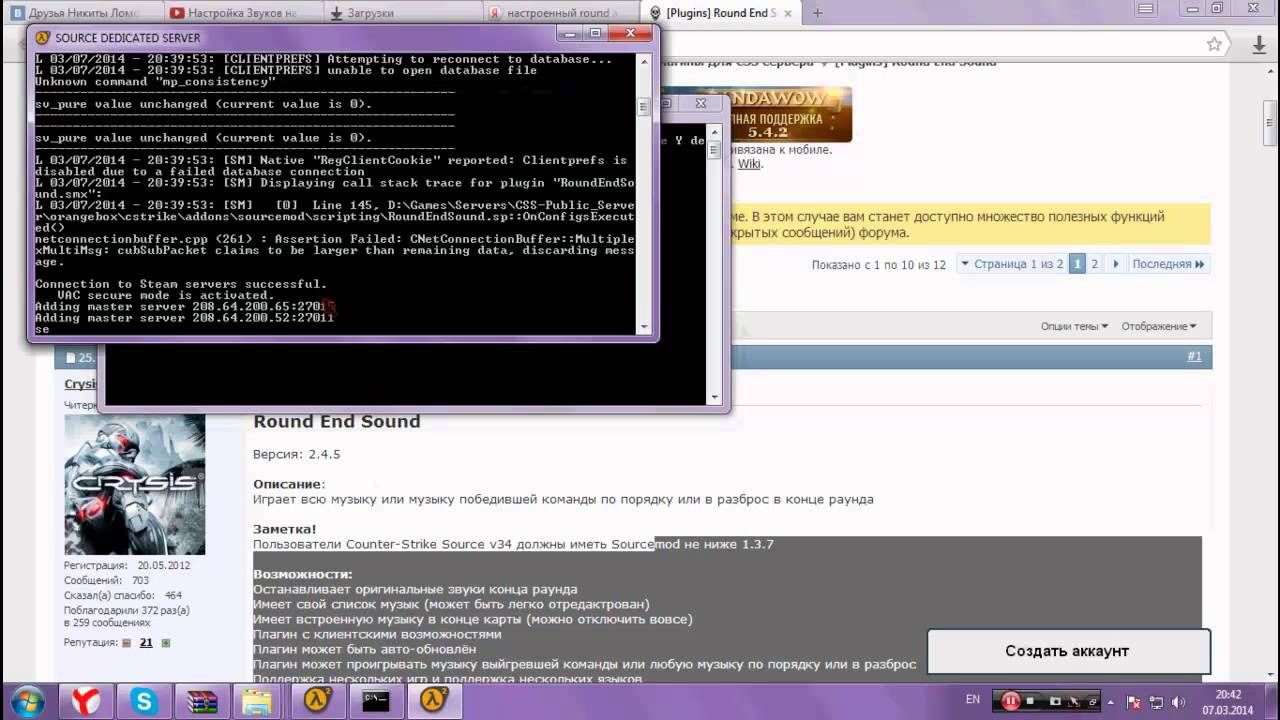Open the Crysis user avatar image
The width and height of the screenshot is (1280, 720).
[x=135, y=484]
